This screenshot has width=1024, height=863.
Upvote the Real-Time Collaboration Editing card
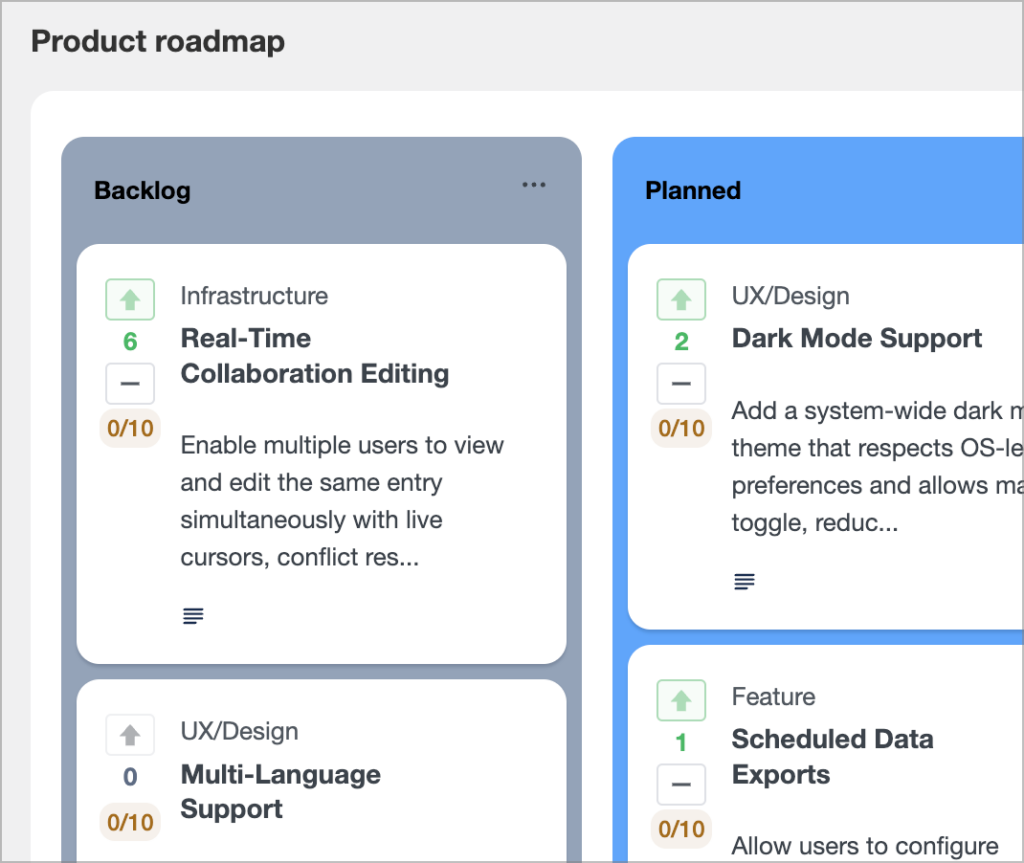[x=130, y=298]
